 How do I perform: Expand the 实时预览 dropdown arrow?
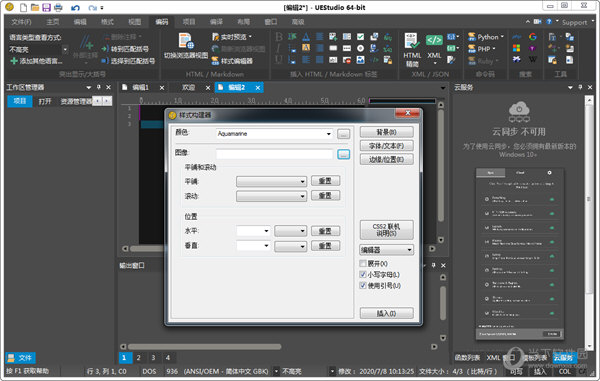click(x=250, y=37)
